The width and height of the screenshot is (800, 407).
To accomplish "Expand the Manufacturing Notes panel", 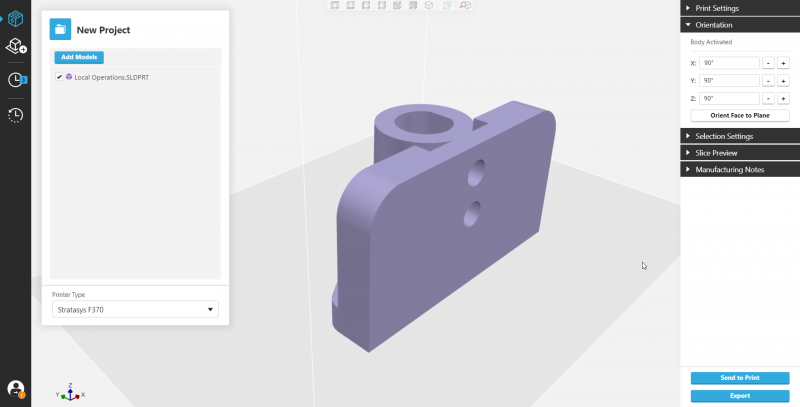I will (740, 169).
